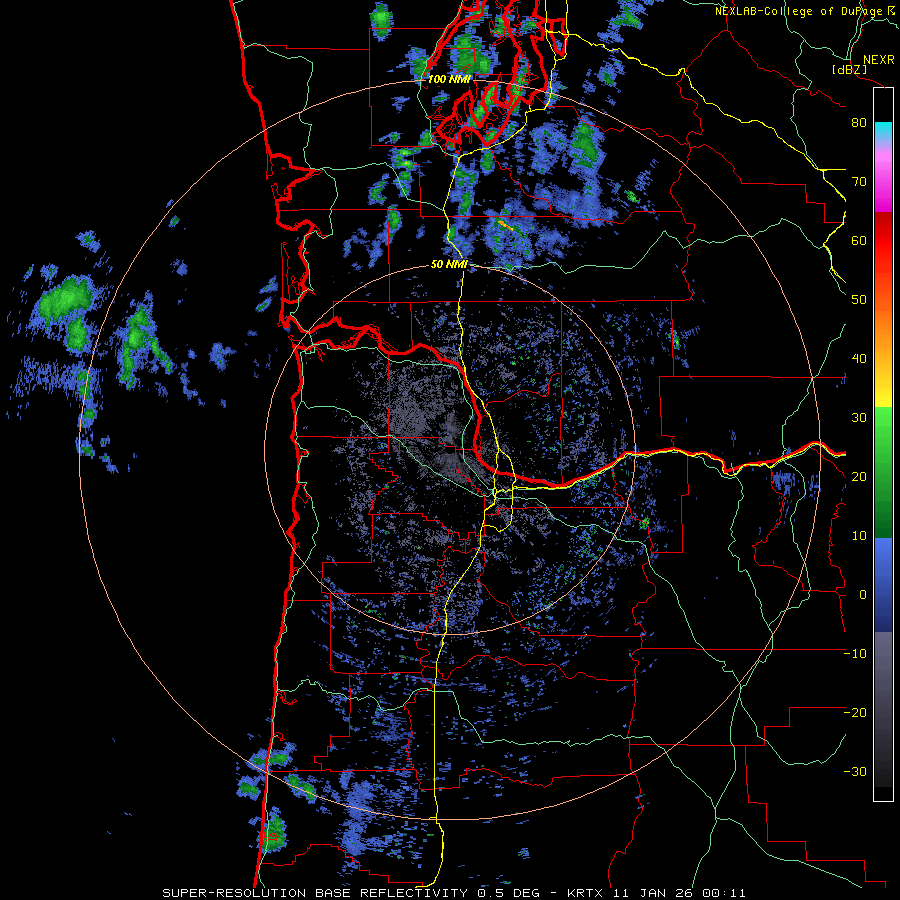Screen dimensions: 900x900
Task: Click the 11 JAN 26 00:11 timestamp
Action: pos(682,893)
